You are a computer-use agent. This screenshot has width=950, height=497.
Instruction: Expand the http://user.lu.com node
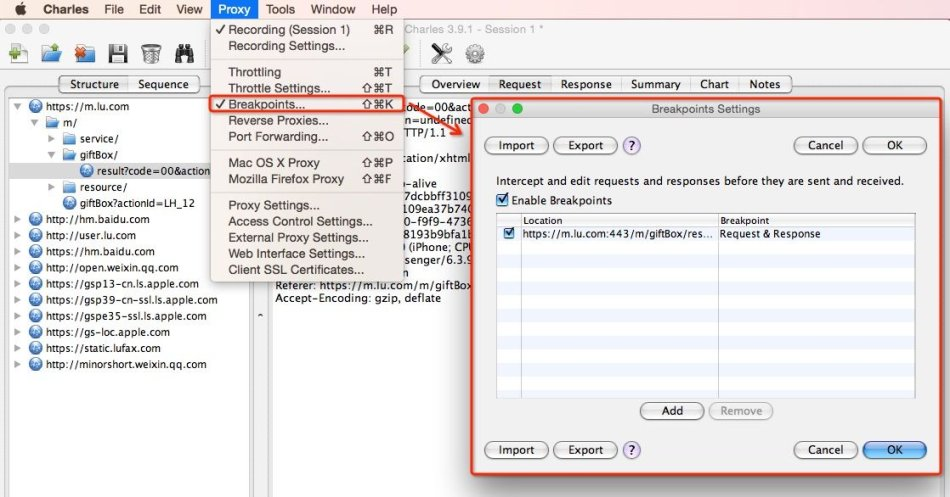tap(18, 235)
